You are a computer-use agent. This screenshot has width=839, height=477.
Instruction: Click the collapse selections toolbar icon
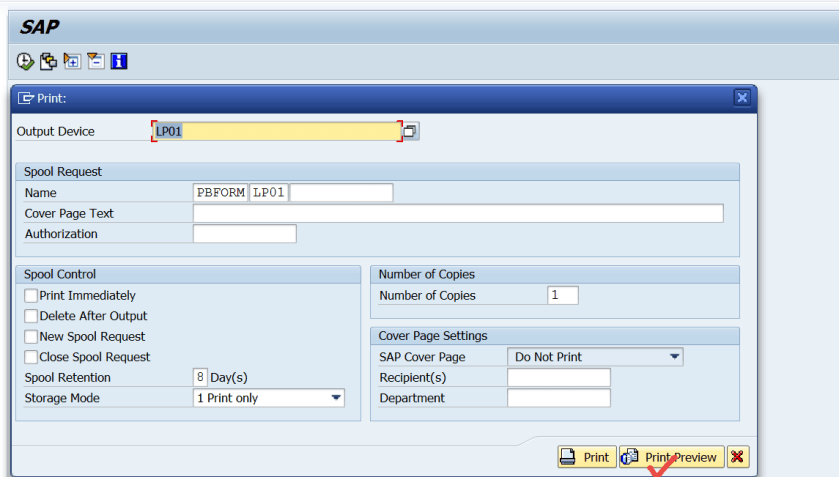(x=95, y=61)
